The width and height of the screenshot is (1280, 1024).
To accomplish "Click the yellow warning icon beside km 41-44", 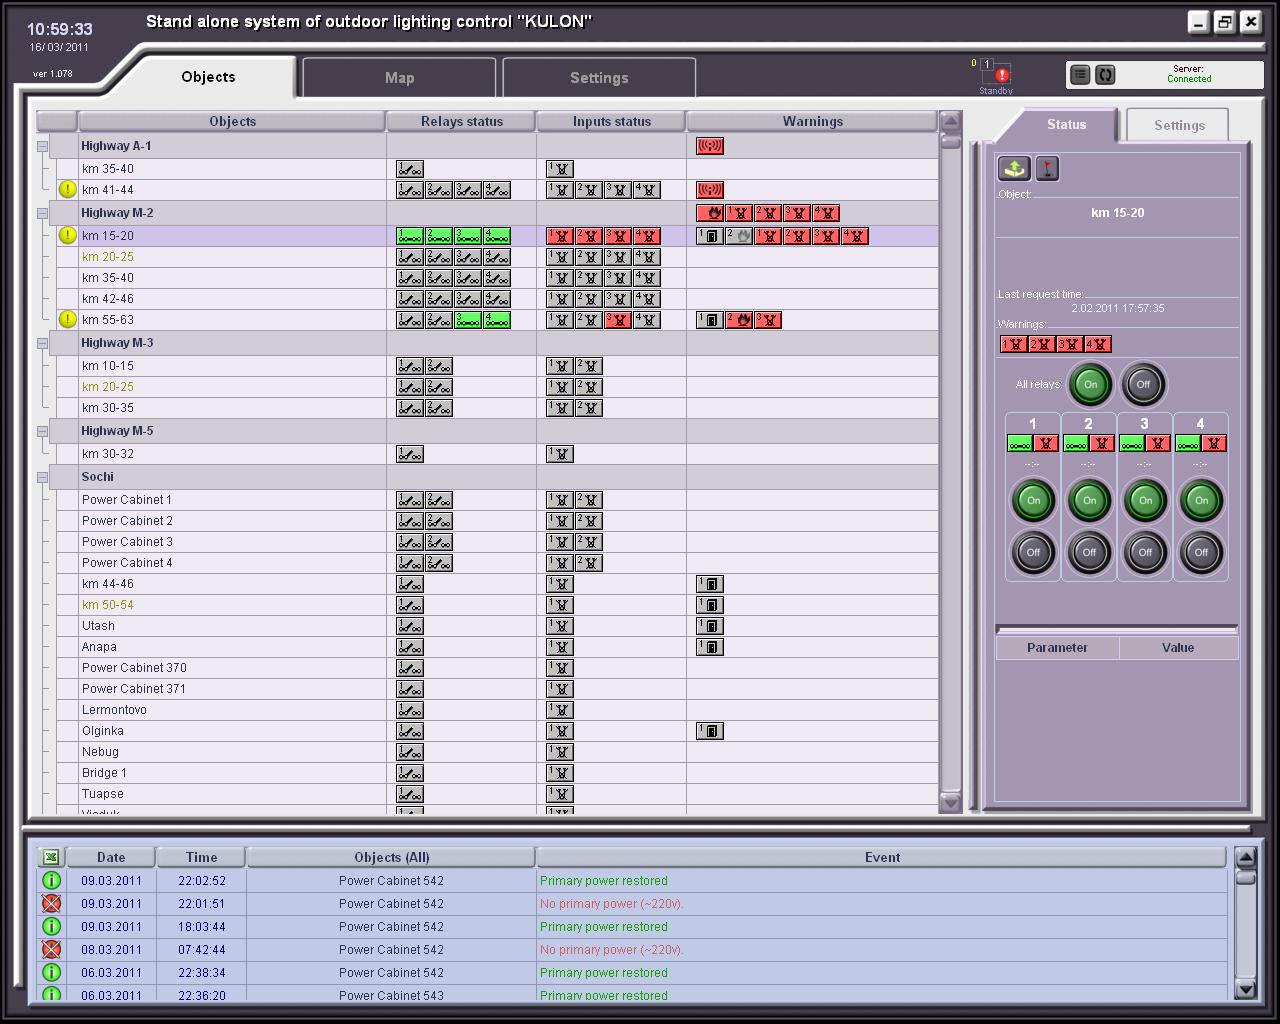I will pyautogui.click(x=67, y=189).
